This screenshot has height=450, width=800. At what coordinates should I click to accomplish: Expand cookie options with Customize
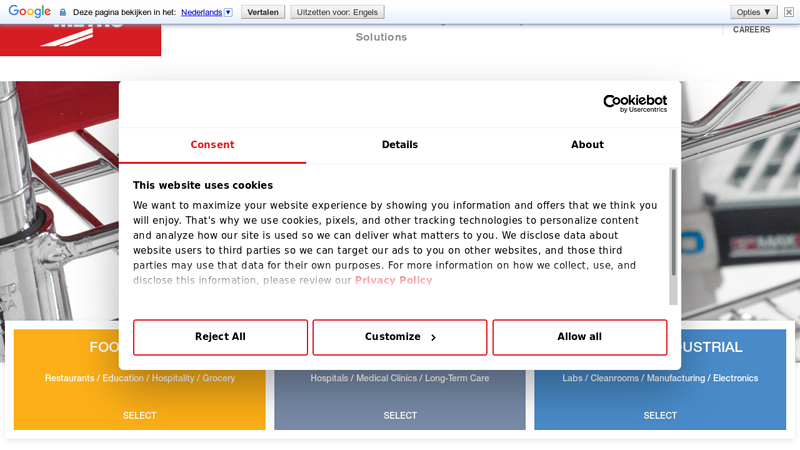coord(400,337)
